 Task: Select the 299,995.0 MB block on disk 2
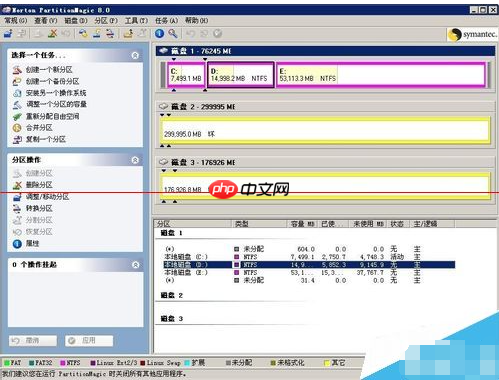(x=326, y=130)
